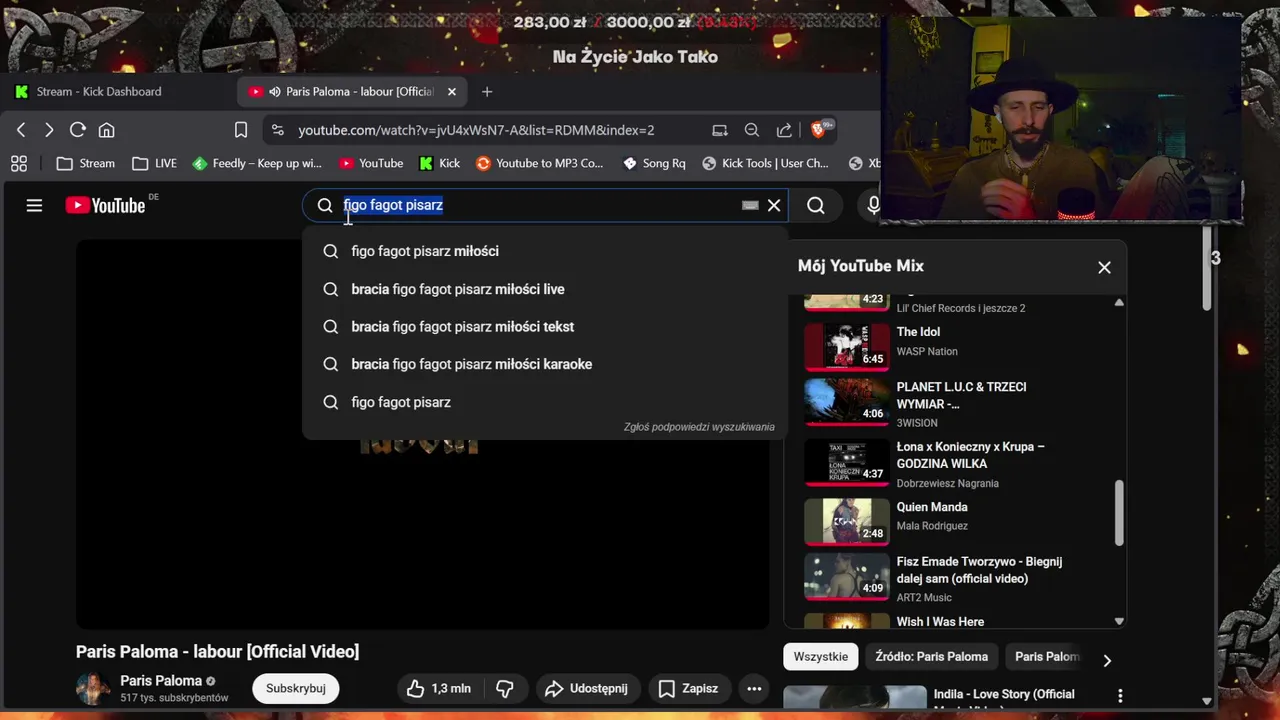Open the zoom magnifier icon in address bar

[752, 130]
